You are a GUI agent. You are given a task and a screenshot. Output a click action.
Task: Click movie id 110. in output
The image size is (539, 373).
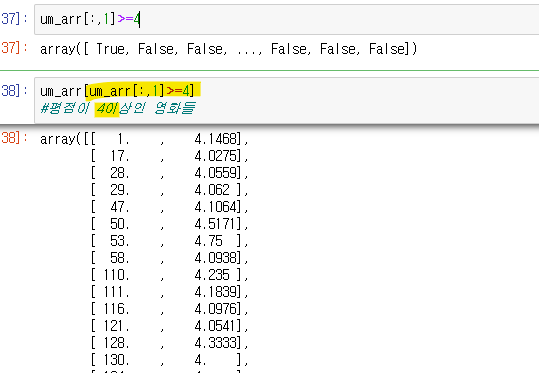[116, 275]
